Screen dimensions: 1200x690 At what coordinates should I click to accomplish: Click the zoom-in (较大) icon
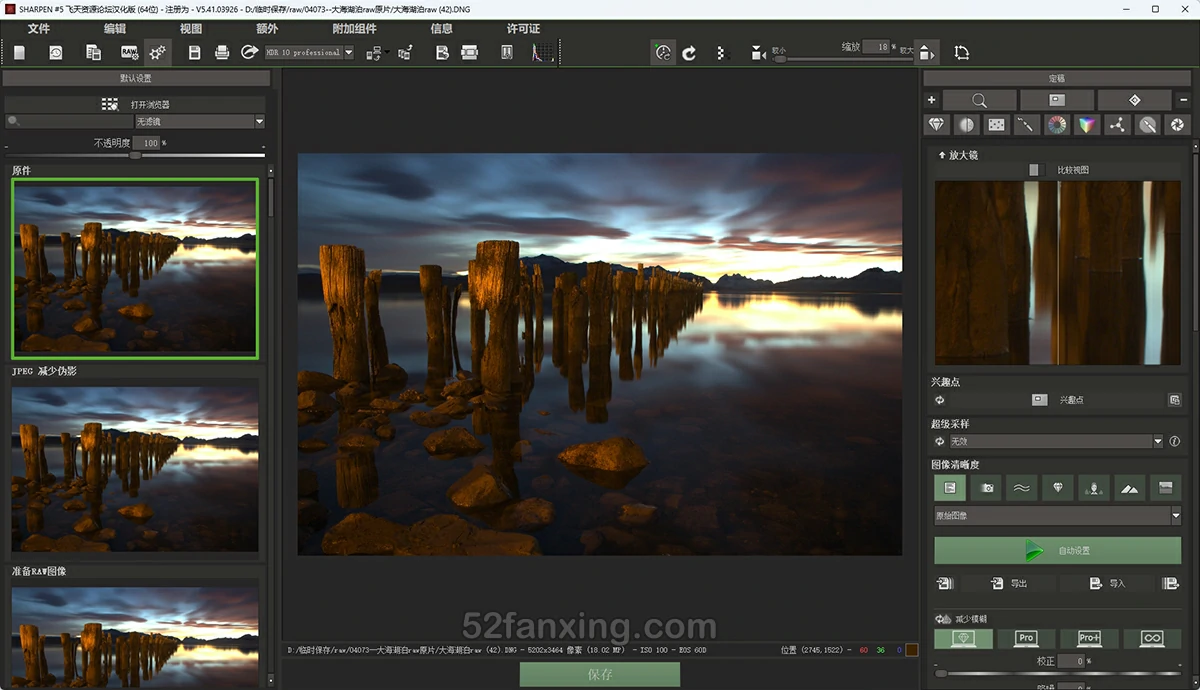(927, 53)
